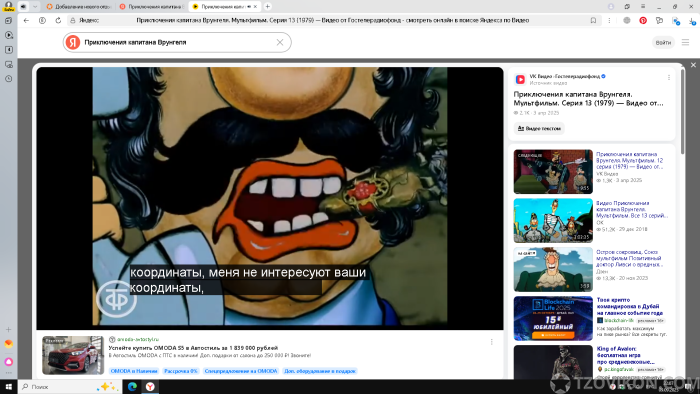Open the globe extension icon
The height and width of the screenshot is (394, 700).
627,20
